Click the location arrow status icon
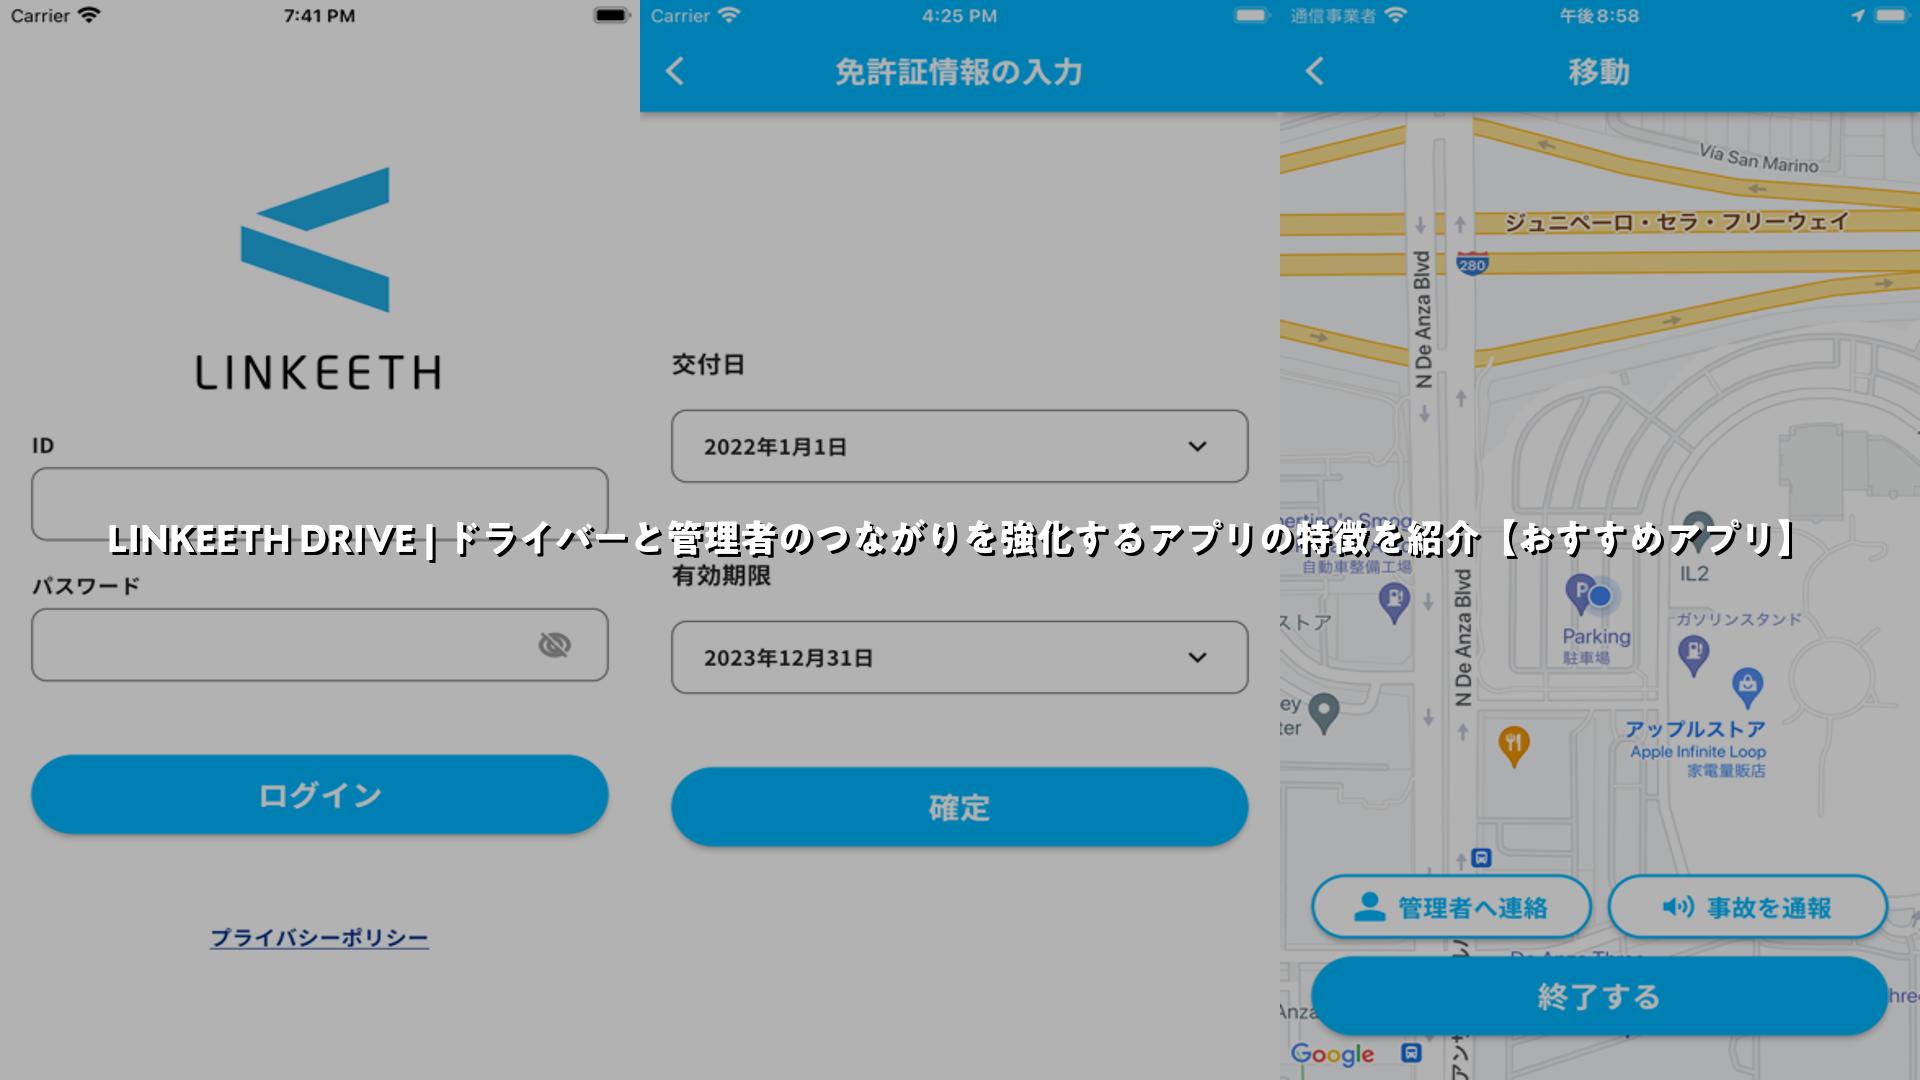 [1858, 15]
